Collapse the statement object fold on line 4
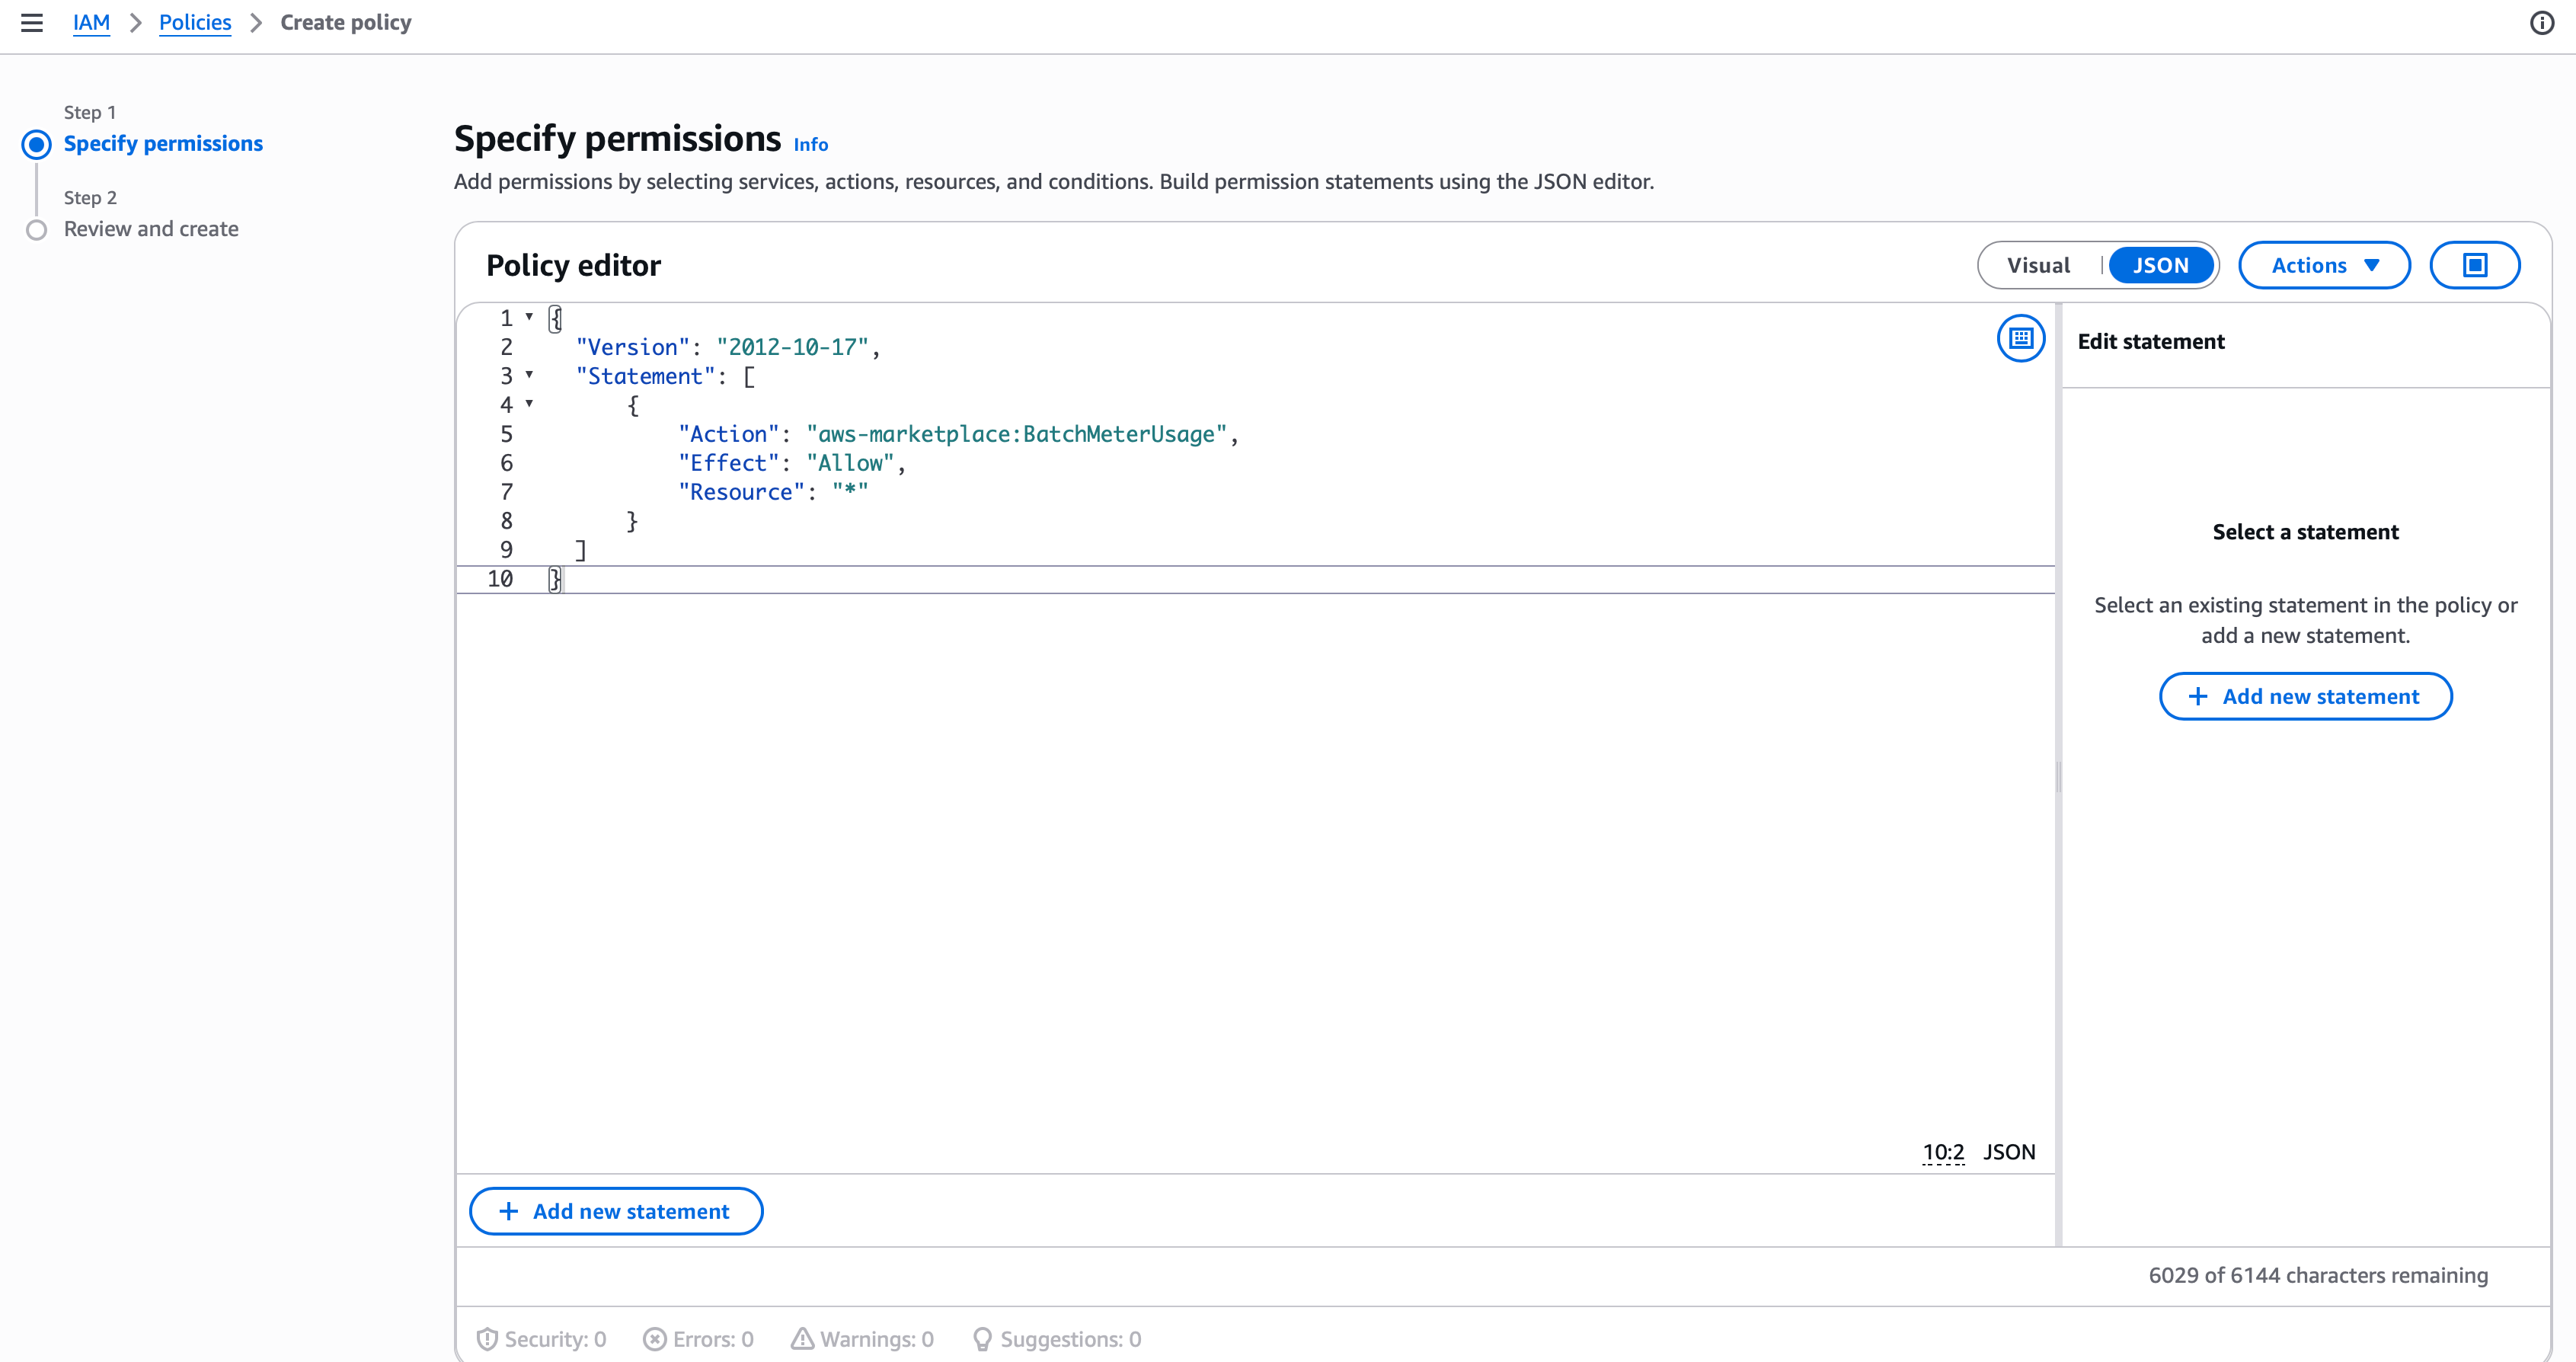 click(529, 404)
